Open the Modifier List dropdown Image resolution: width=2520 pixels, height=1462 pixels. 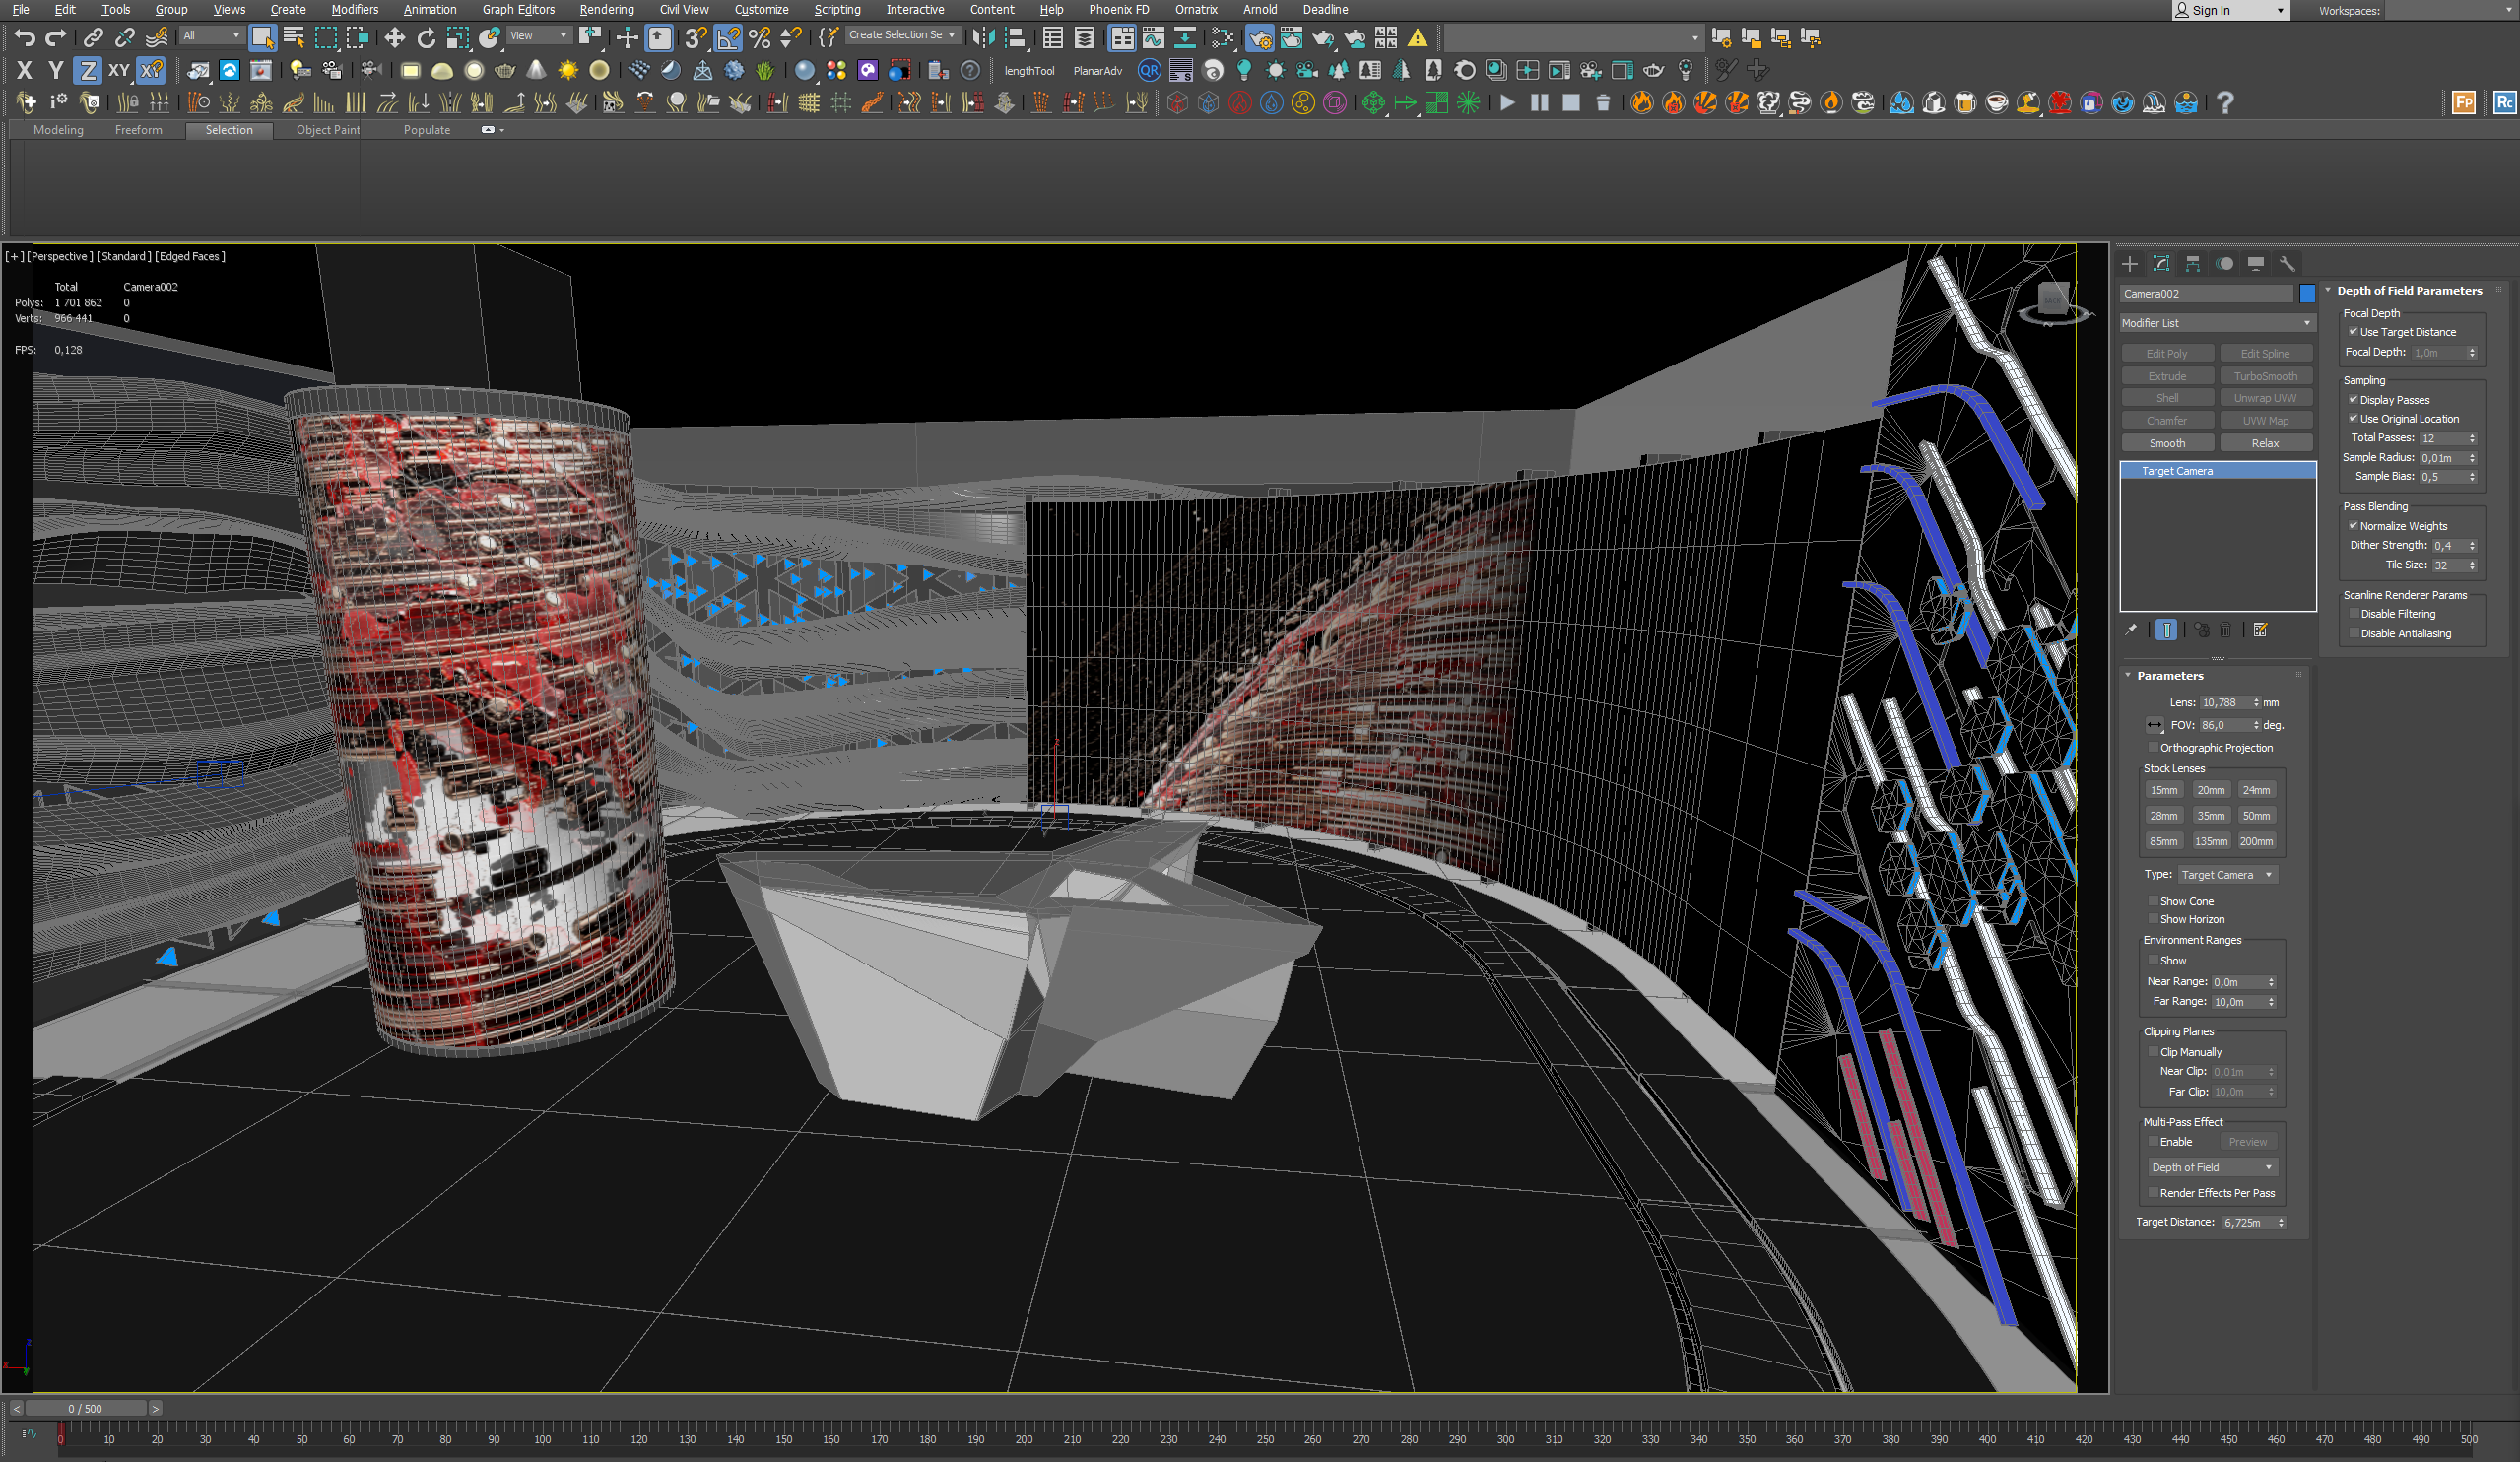[2216, 323]
